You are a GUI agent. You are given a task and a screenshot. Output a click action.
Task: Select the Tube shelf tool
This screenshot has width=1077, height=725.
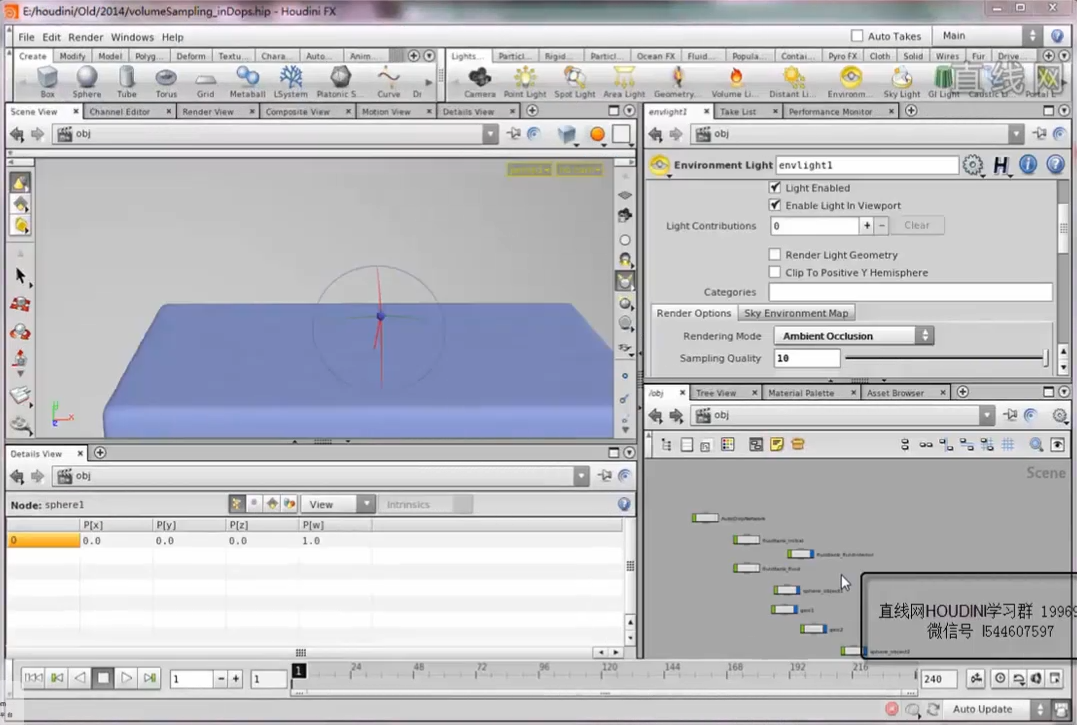pos(126,82)
